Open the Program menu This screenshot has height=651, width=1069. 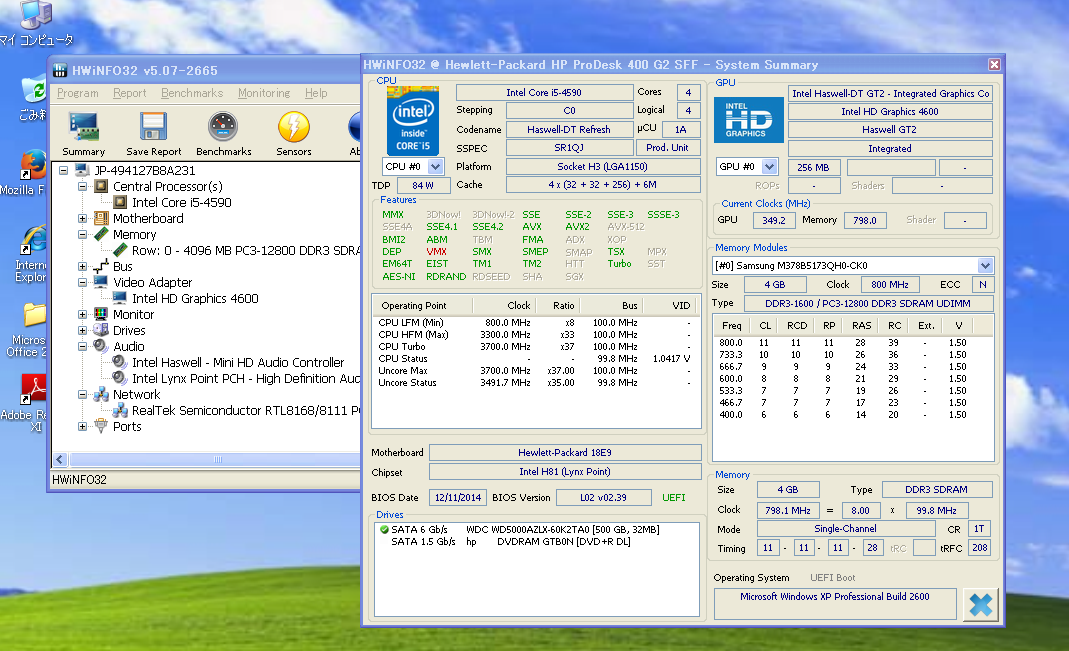pyautogui.click(x=78, y=93)
